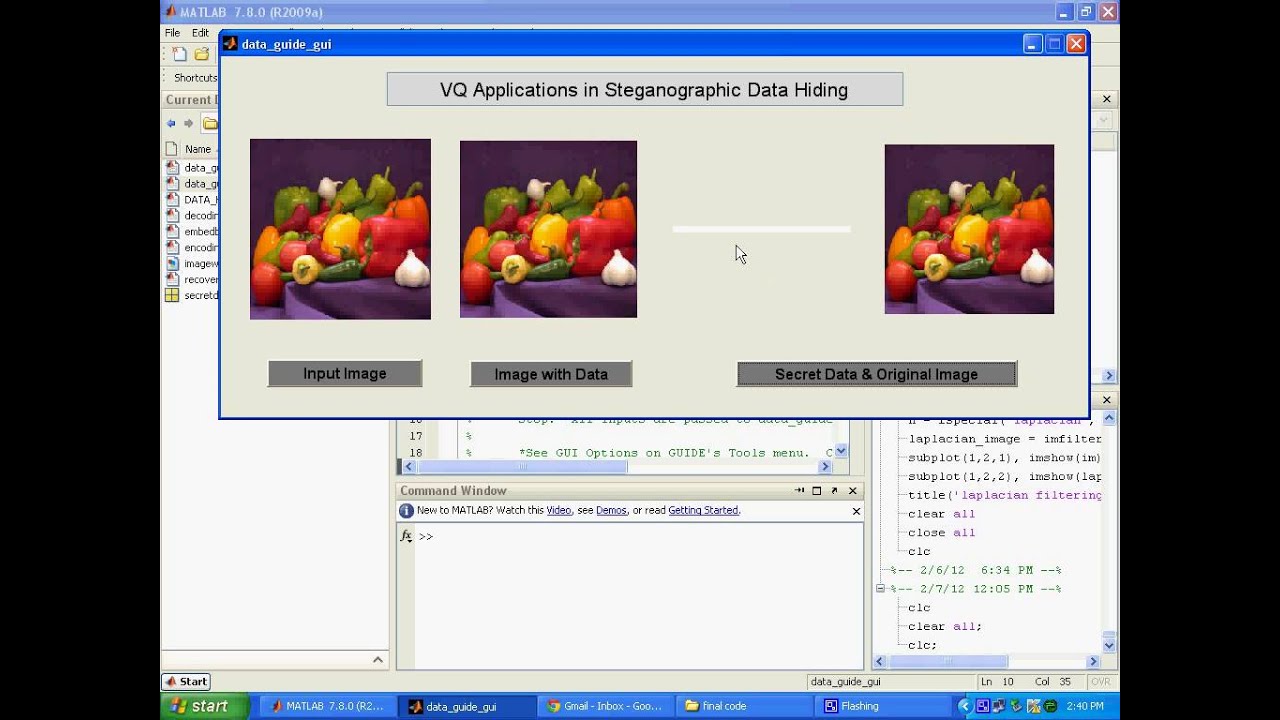
Task: Switch to final code folder taskbar item
Action: 742,706
